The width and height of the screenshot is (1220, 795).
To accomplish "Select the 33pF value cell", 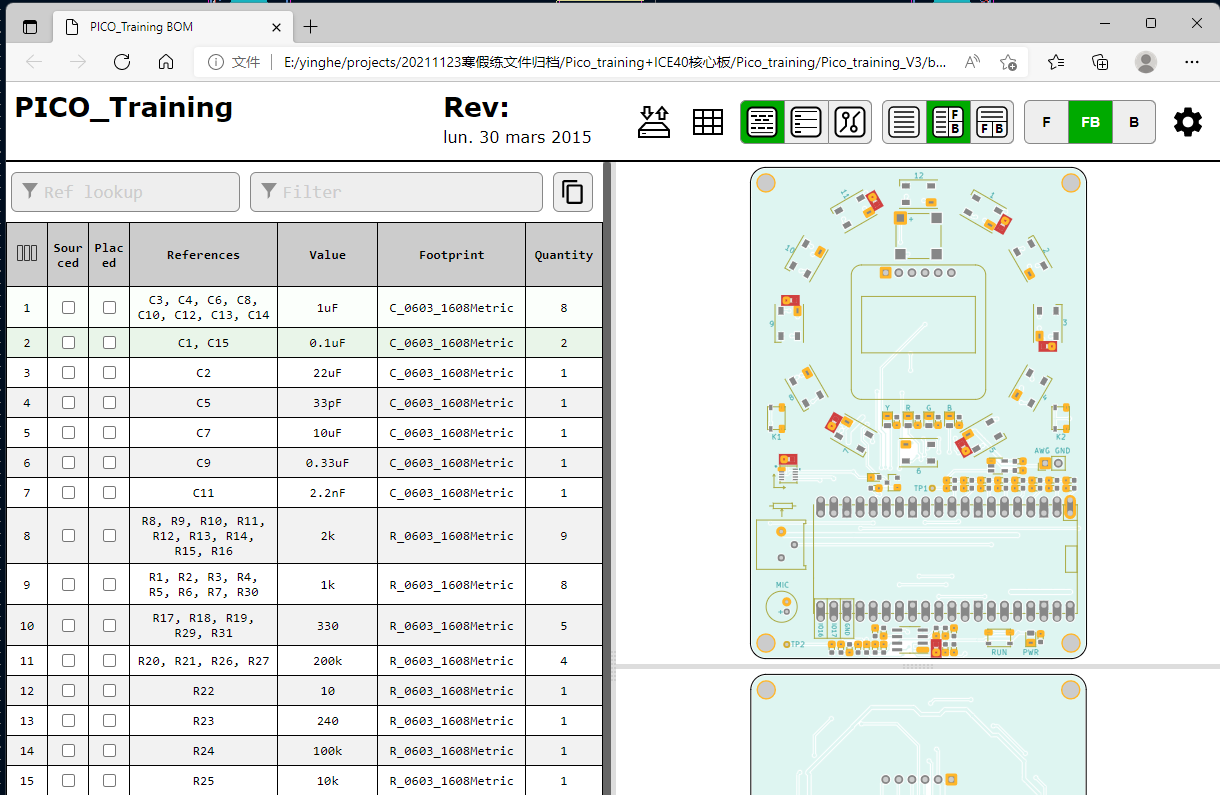I will pyautogui.click(x=327, y=402).
